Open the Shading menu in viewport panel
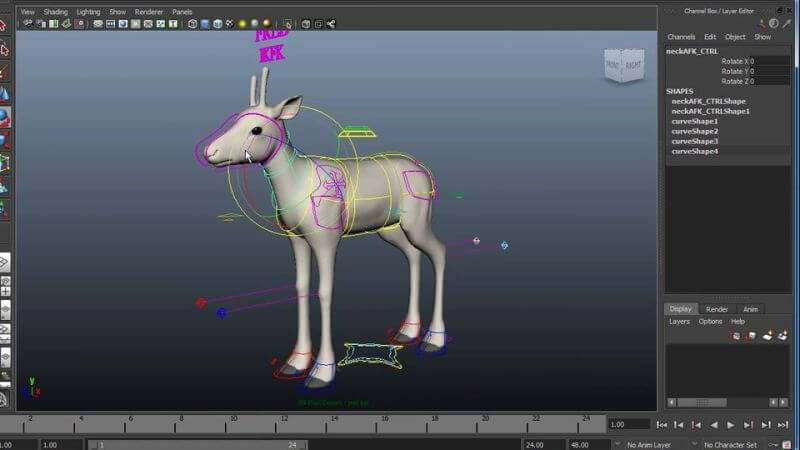 pos(55,12)
